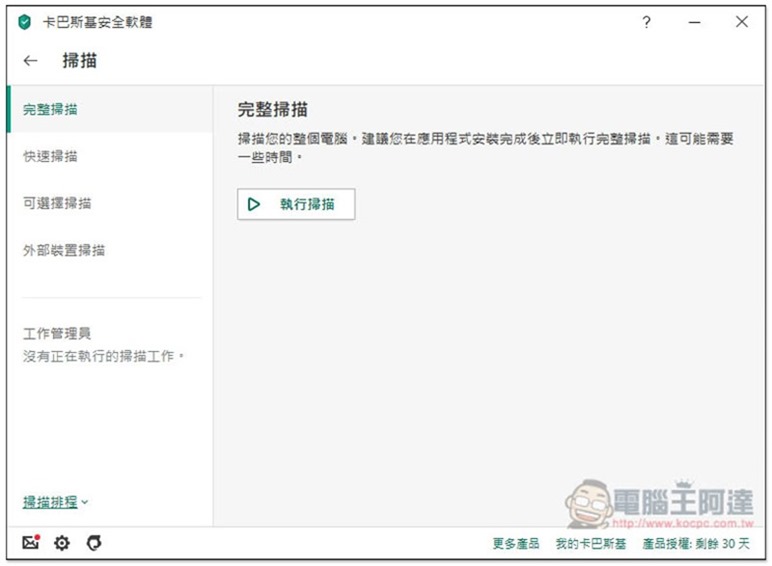Open the 更多產品 link
This screenshot has width=772, height=566.
tap(516, 543)
